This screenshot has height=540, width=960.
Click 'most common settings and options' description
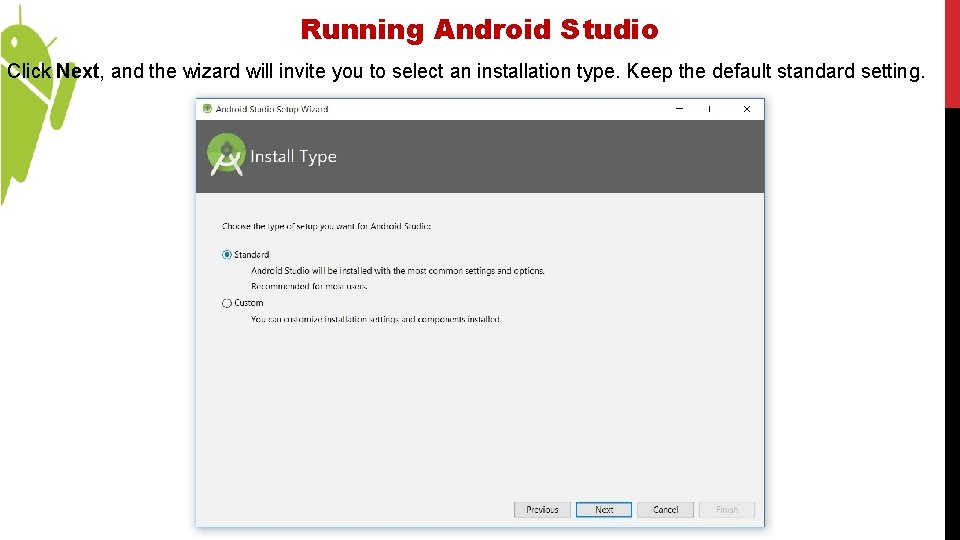(x=398, y=271)
